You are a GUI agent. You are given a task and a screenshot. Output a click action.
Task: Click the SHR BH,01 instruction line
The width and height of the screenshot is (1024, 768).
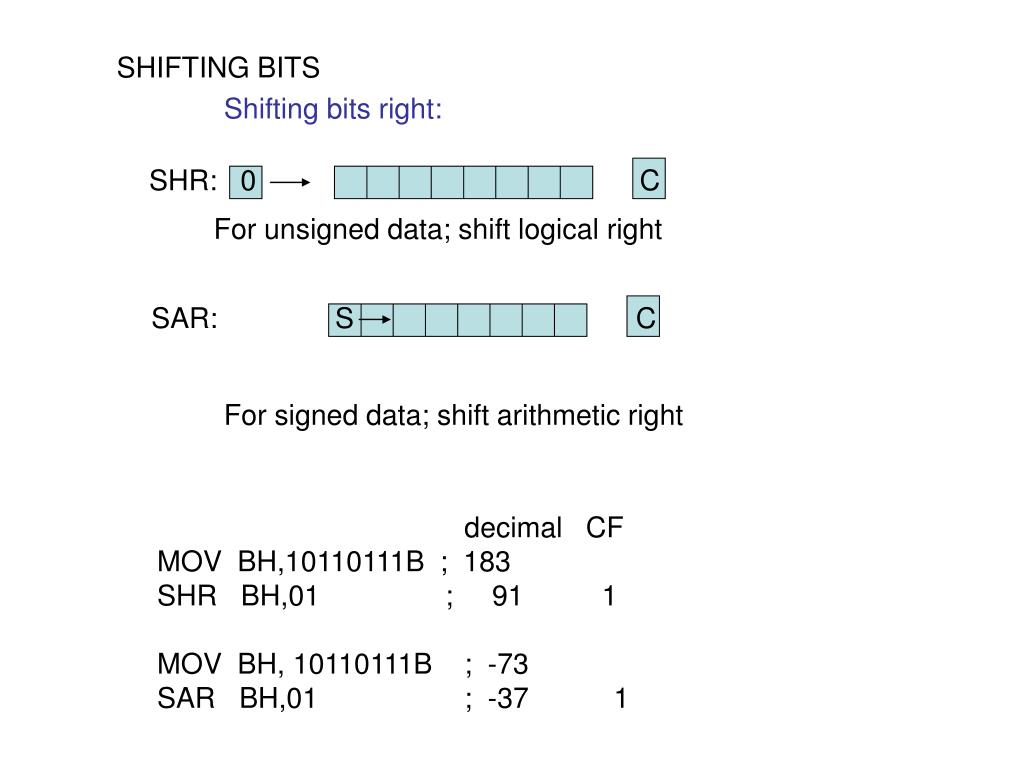coord(238,596)
